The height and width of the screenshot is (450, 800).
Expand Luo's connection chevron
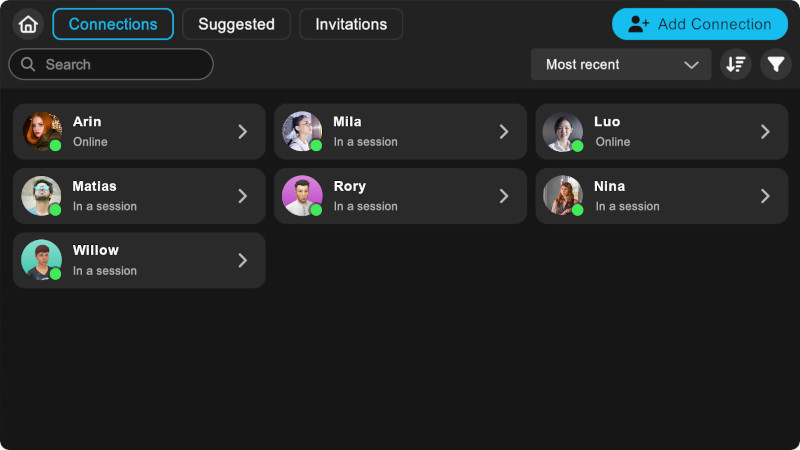[765, 132]
